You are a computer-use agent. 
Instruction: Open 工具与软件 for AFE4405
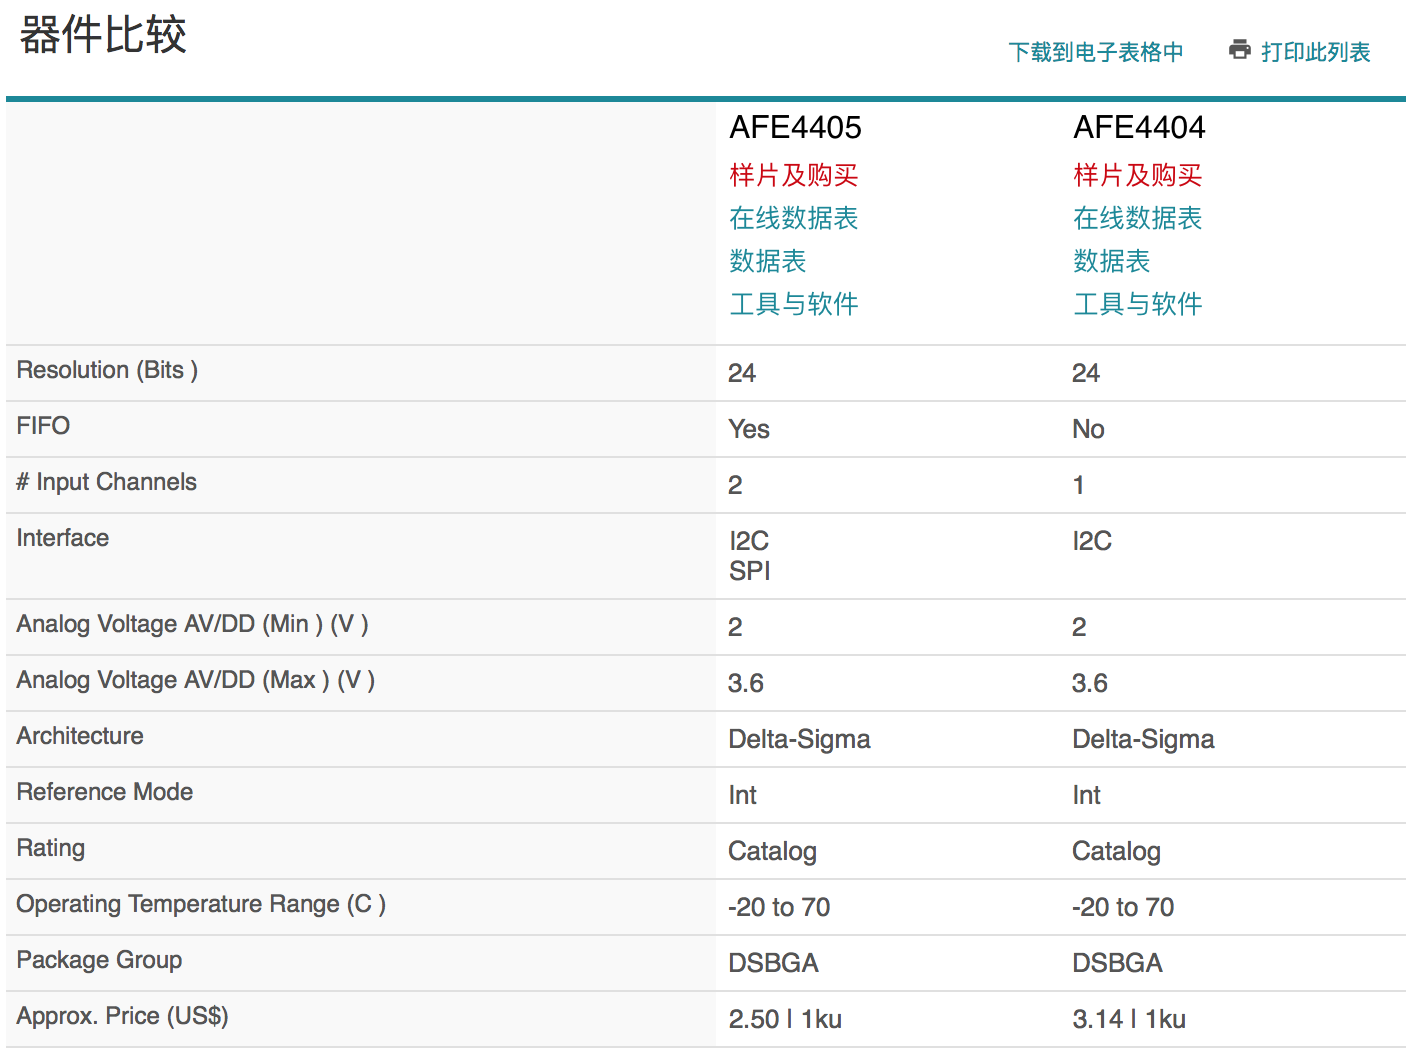(x=793, y=304)
